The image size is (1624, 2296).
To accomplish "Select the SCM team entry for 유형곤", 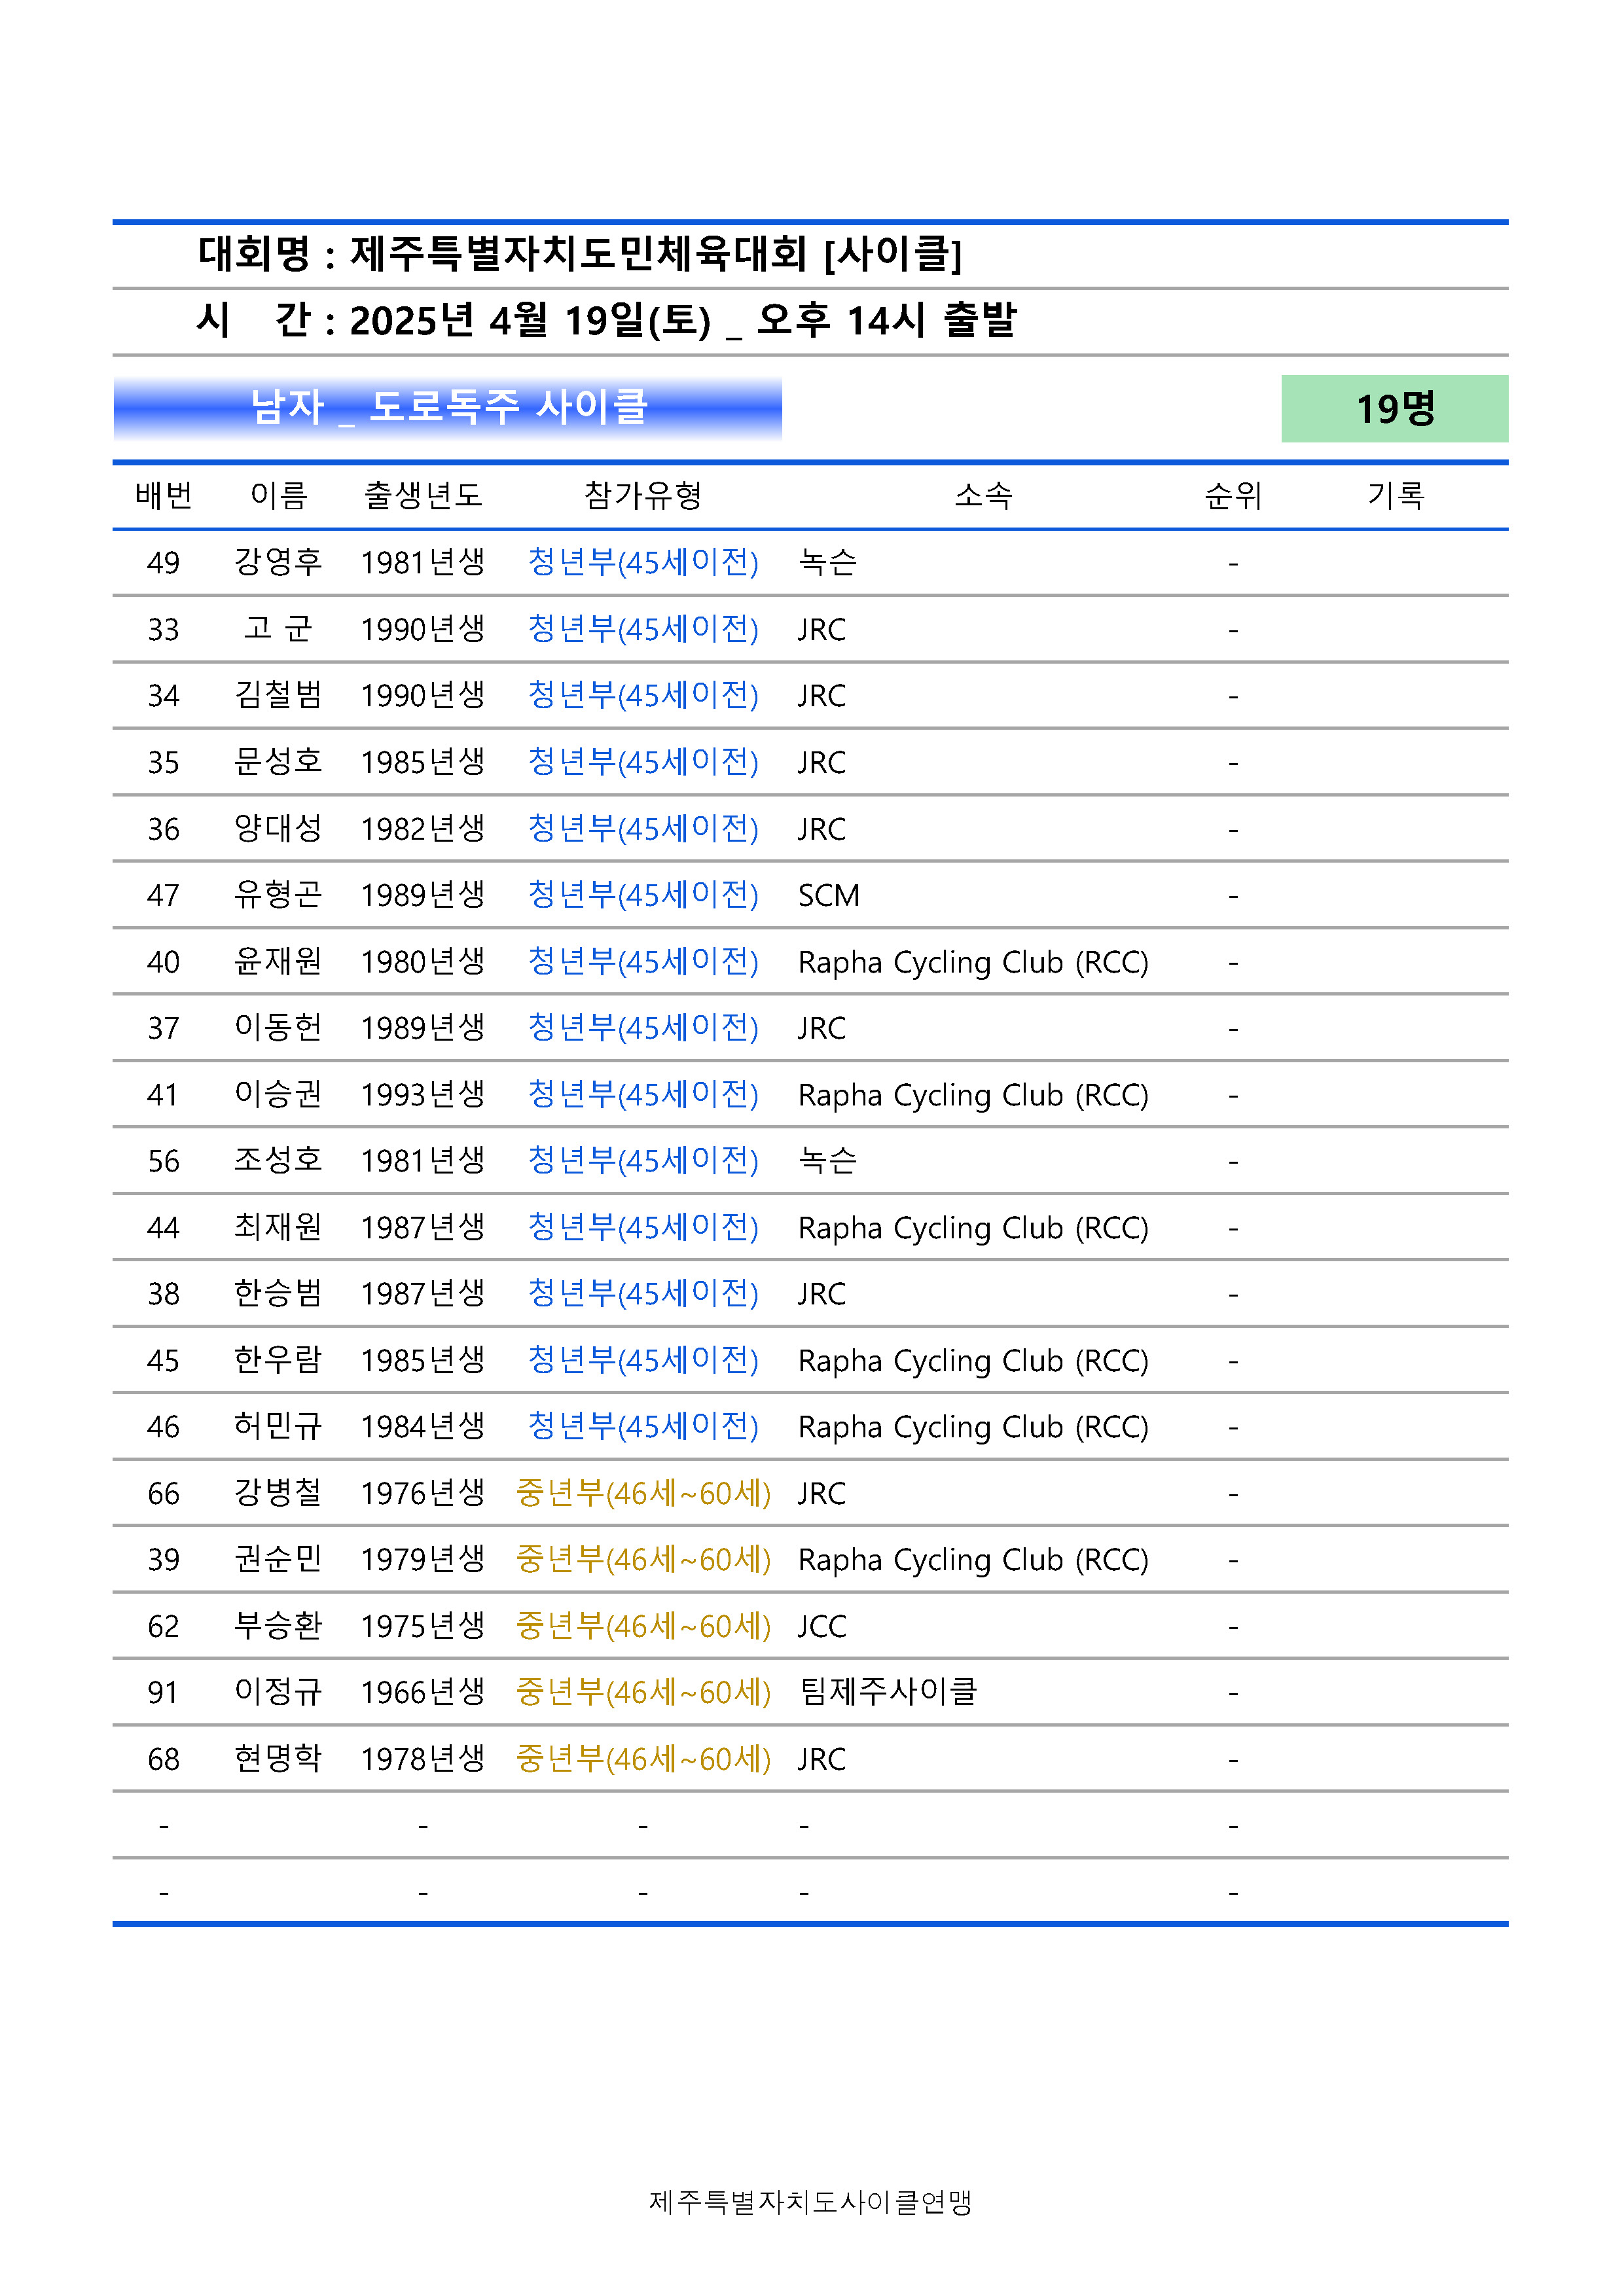I will [828, 895].
